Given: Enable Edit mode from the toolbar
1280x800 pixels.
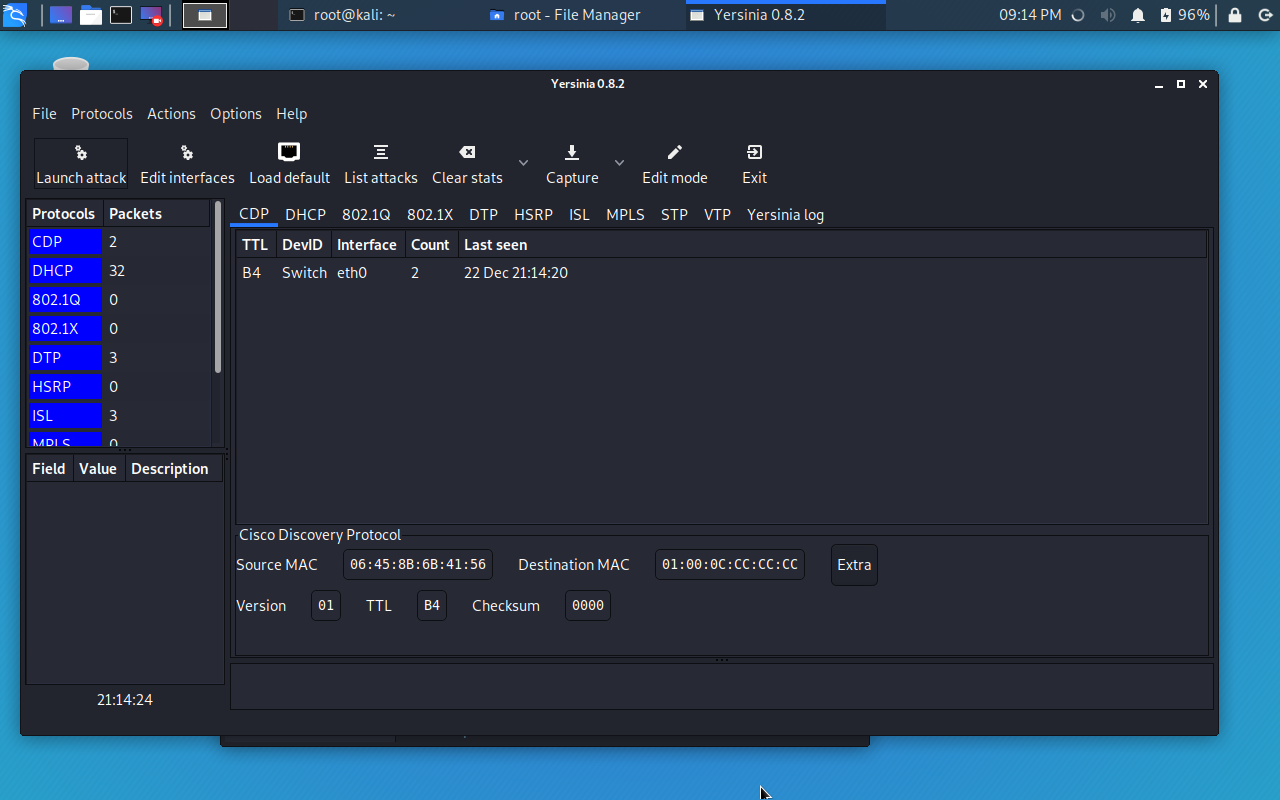Looking at the screenshot, I should pyautogui.click(x=674, y=164).
